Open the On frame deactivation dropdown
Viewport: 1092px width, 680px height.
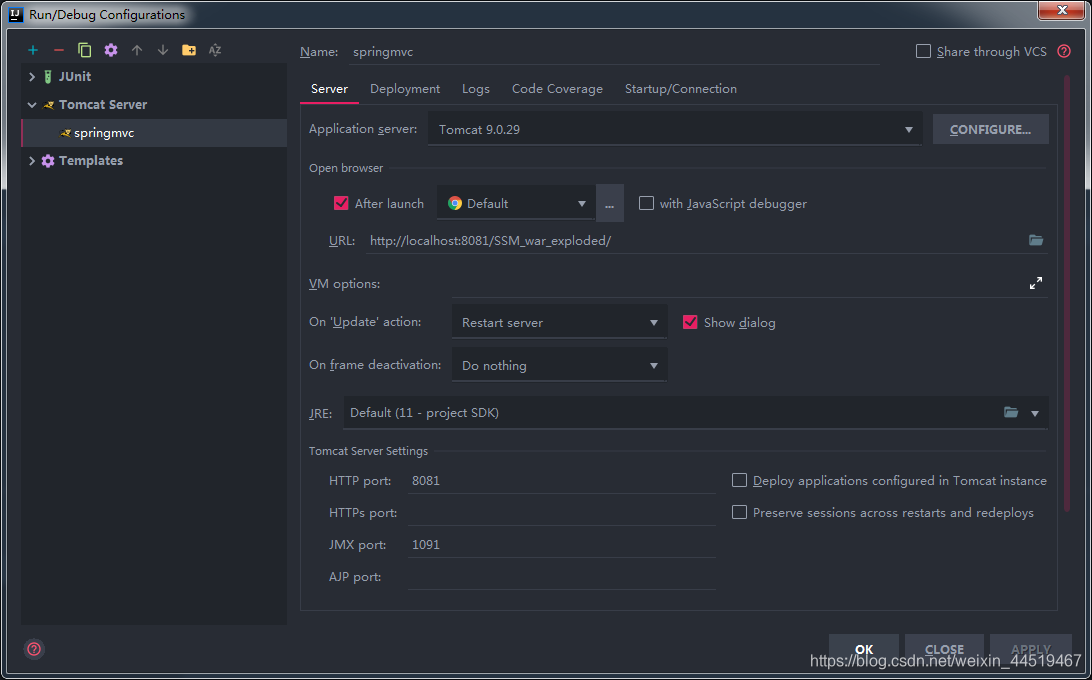559,365
